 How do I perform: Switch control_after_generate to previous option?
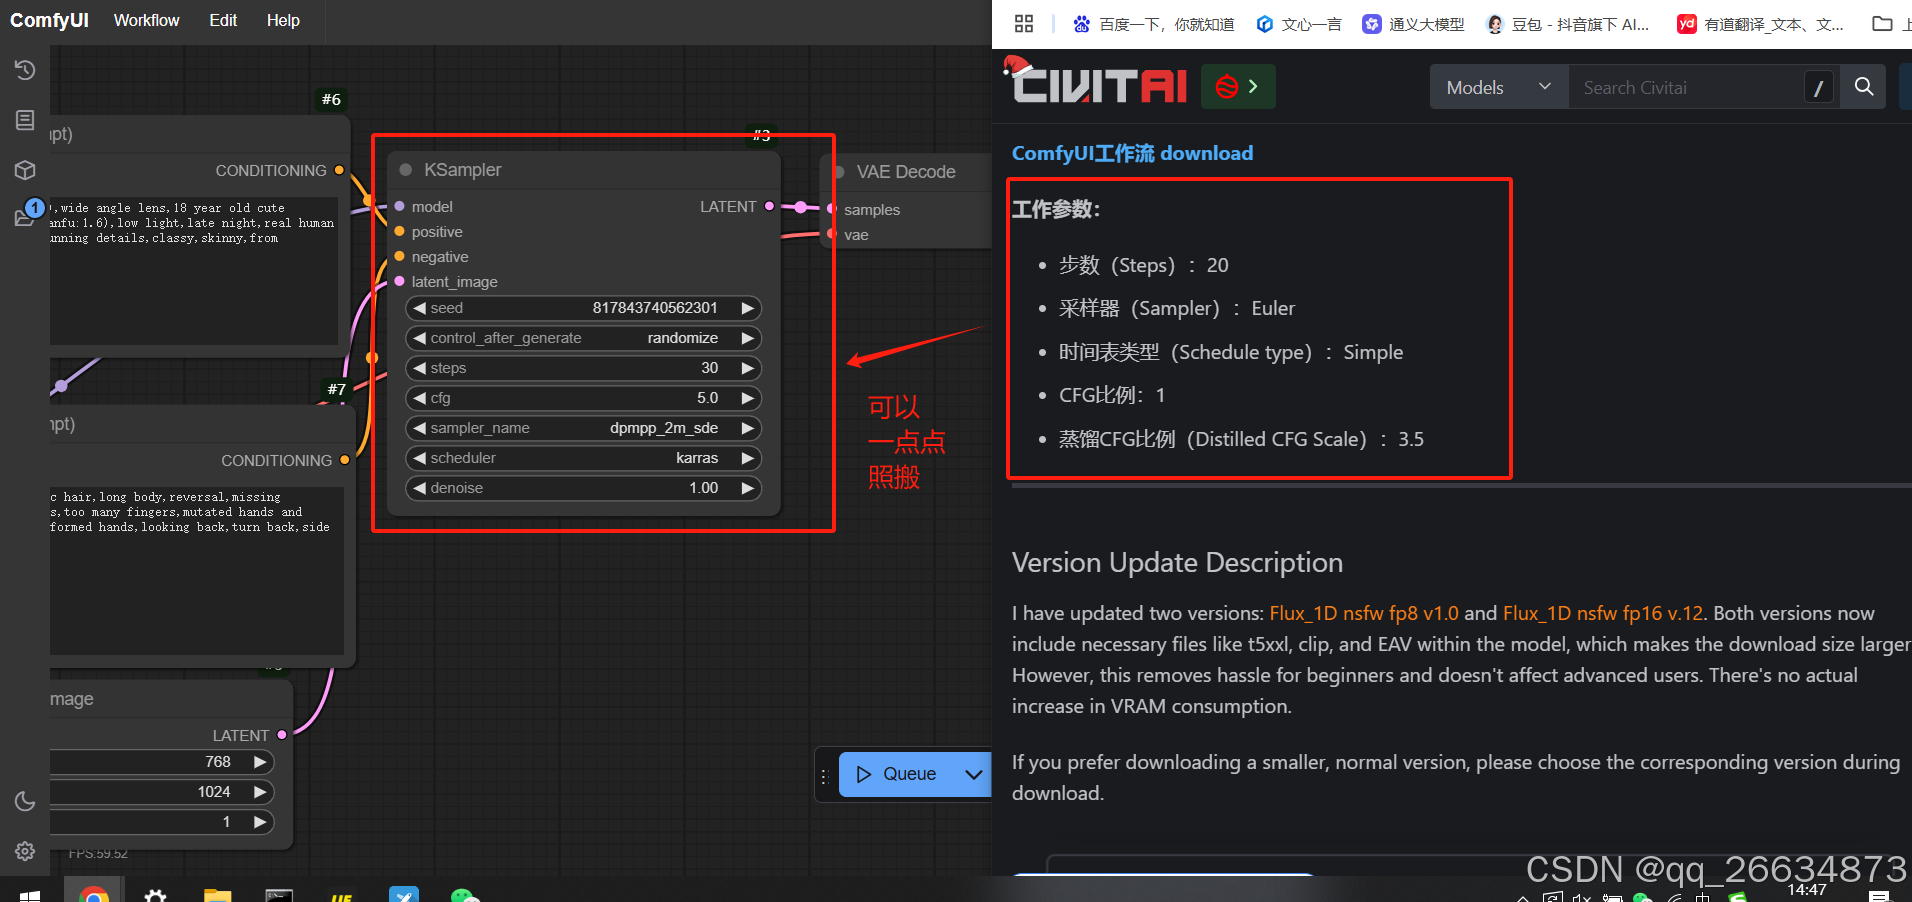click(420, 338)
